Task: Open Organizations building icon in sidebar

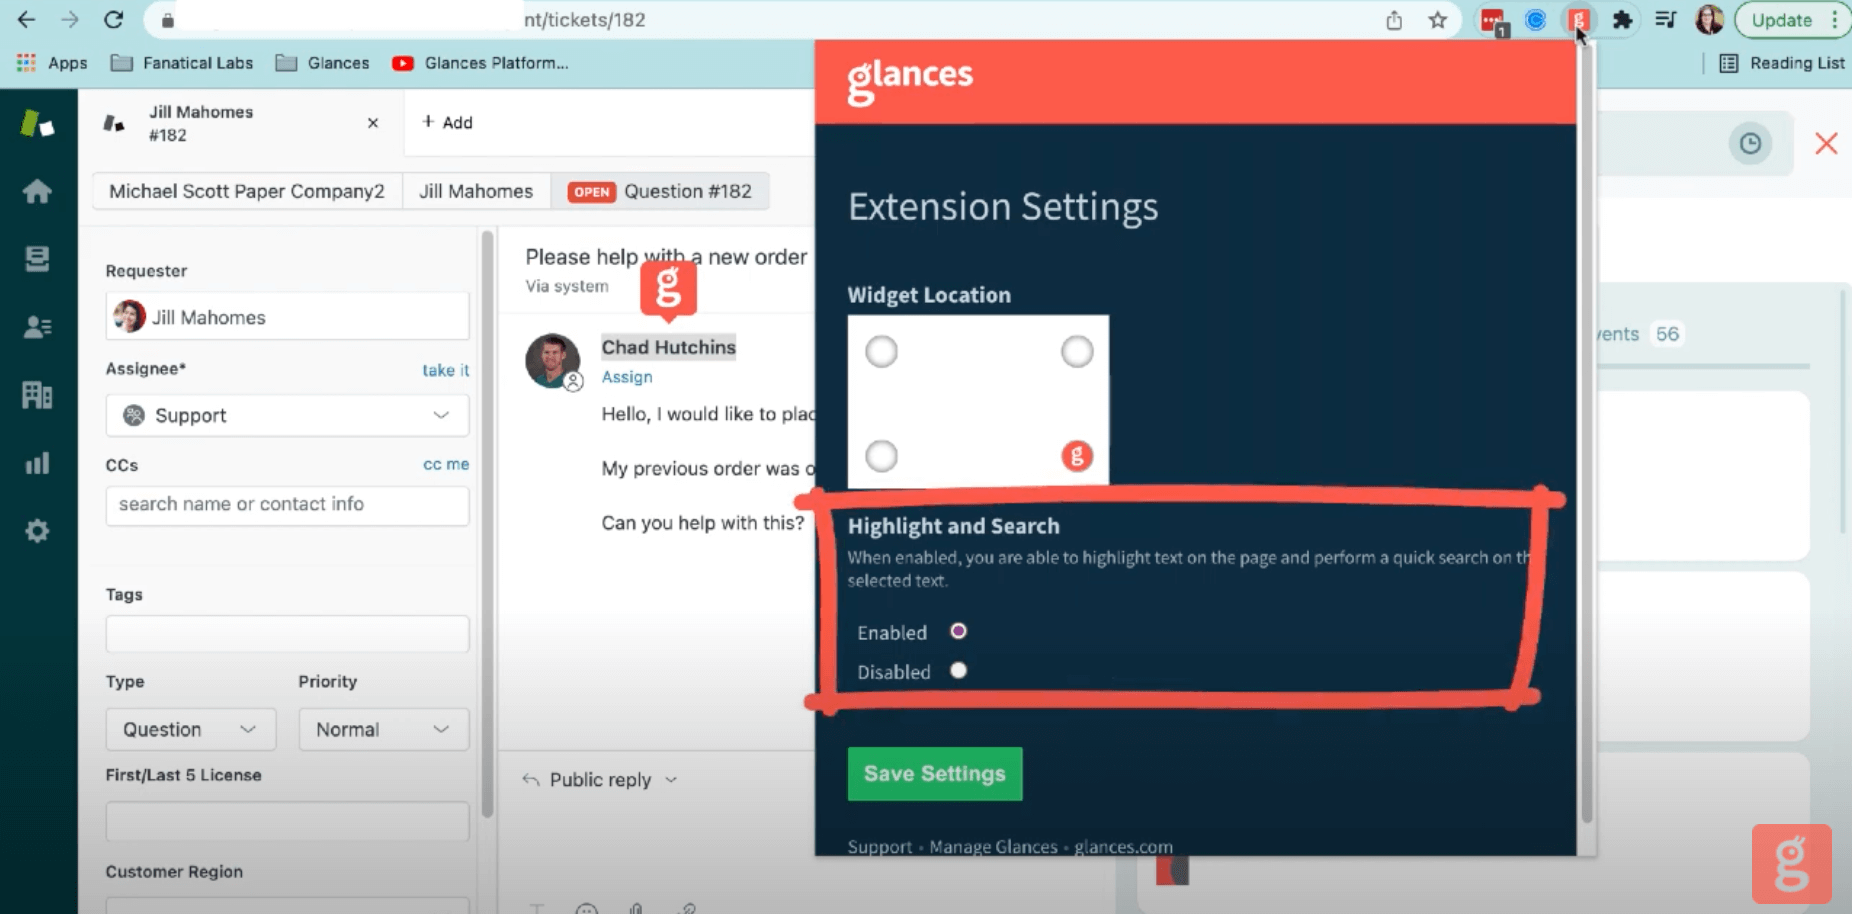Action: tap(37, 395)
